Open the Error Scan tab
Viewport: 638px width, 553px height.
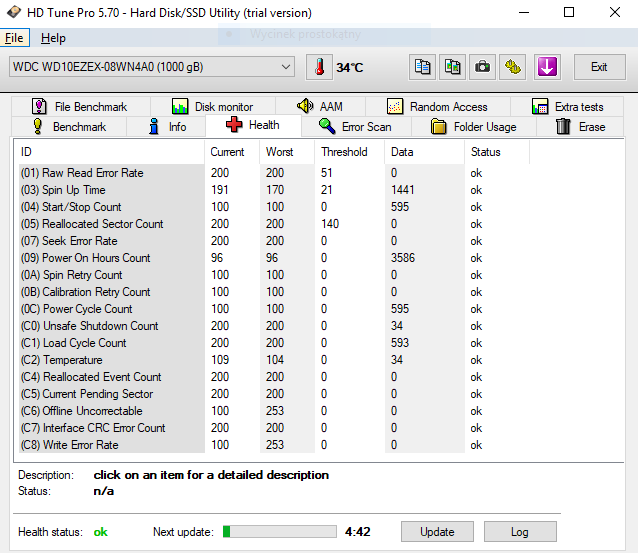[356, 127]
